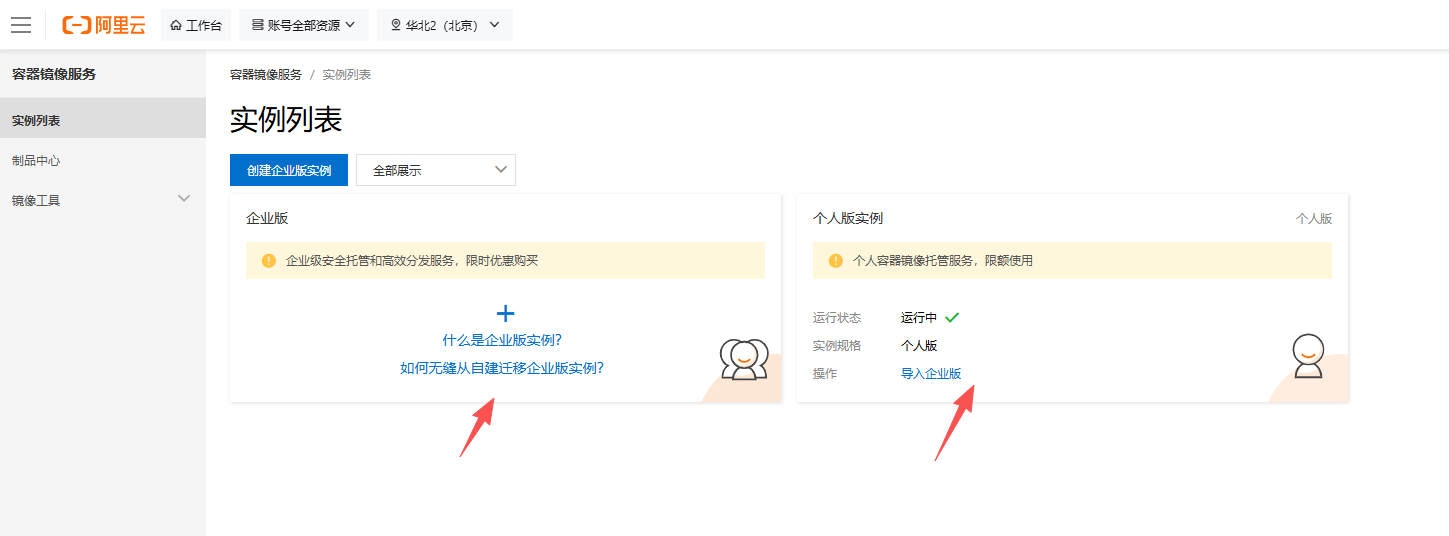Click the 创建企业版实例 button
1449x536 pixels.
click(x=289, y=170)
